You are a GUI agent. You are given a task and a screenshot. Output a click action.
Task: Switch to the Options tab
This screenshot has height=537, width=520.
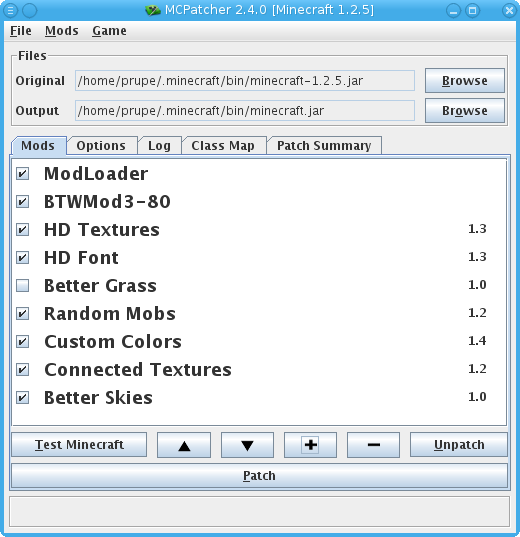pos(101,146)
